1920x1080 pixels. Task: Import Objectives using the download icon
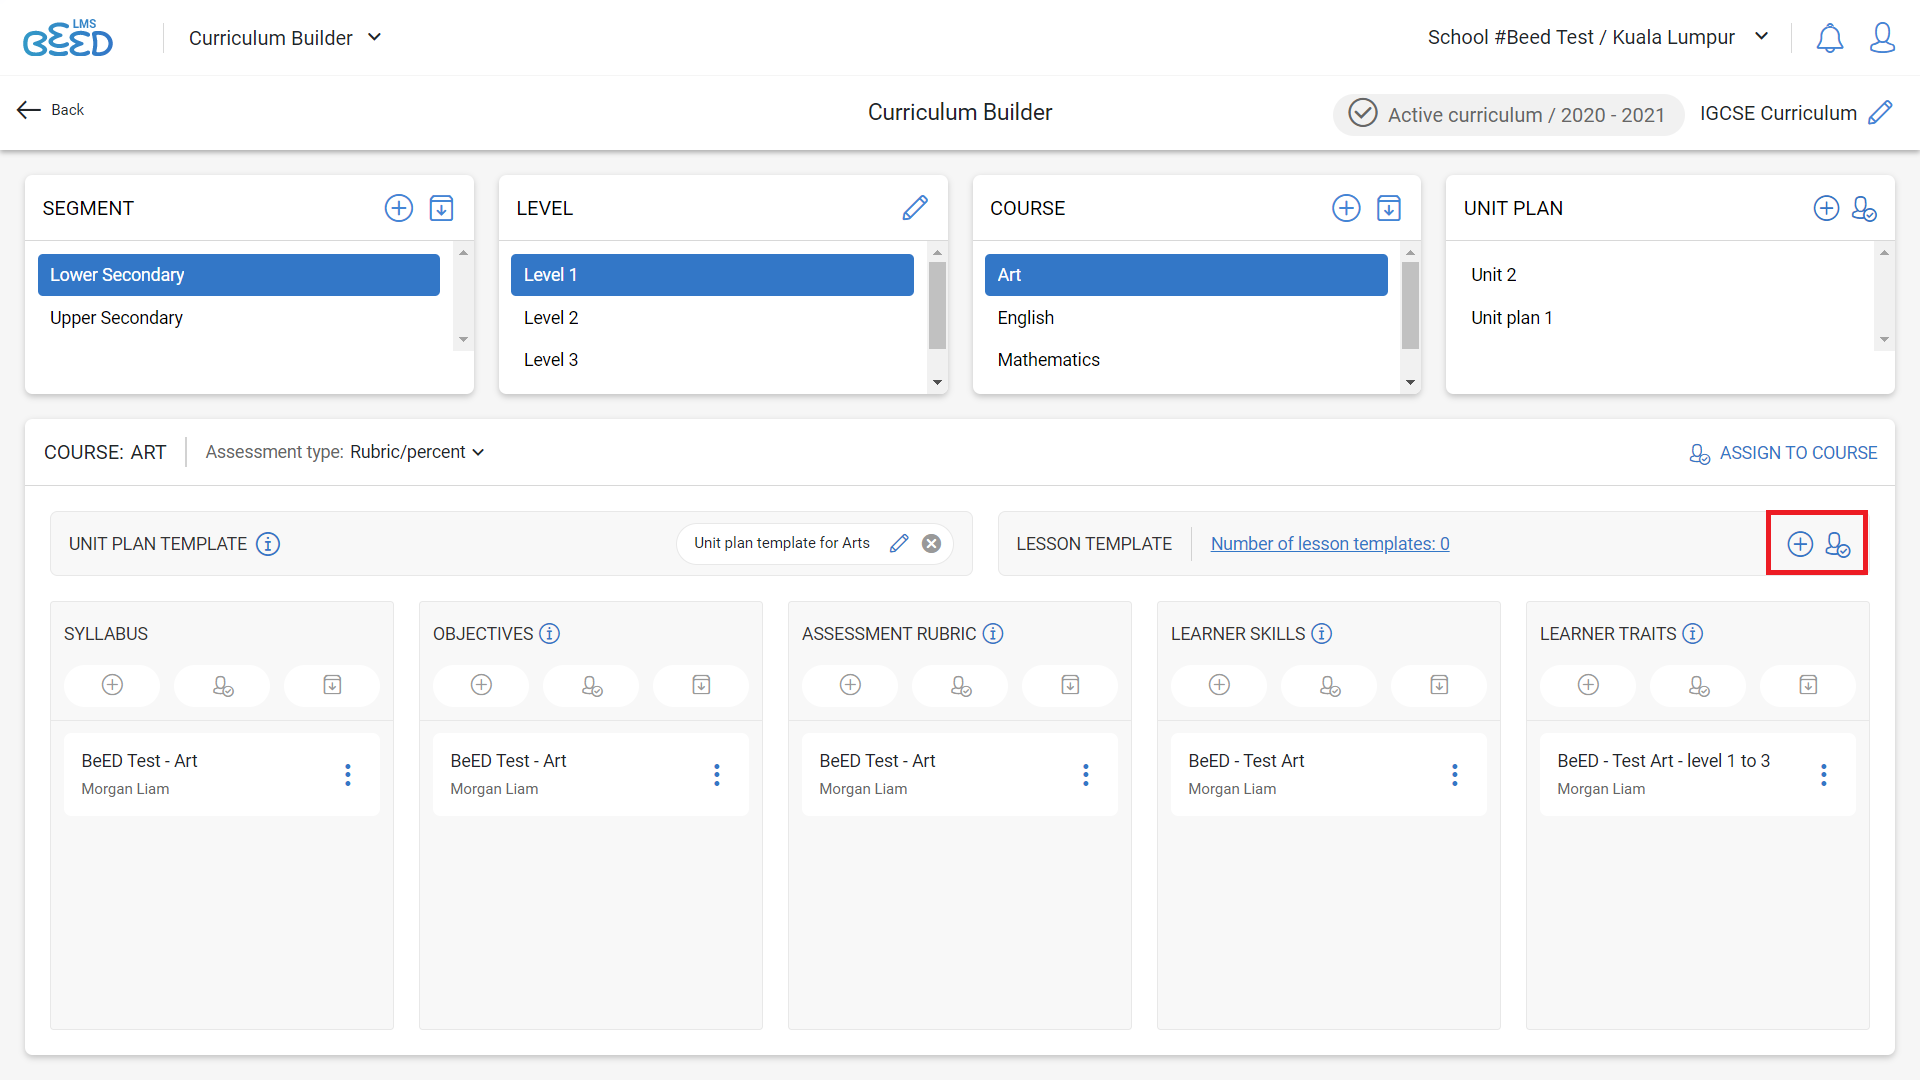coord(701,685)
